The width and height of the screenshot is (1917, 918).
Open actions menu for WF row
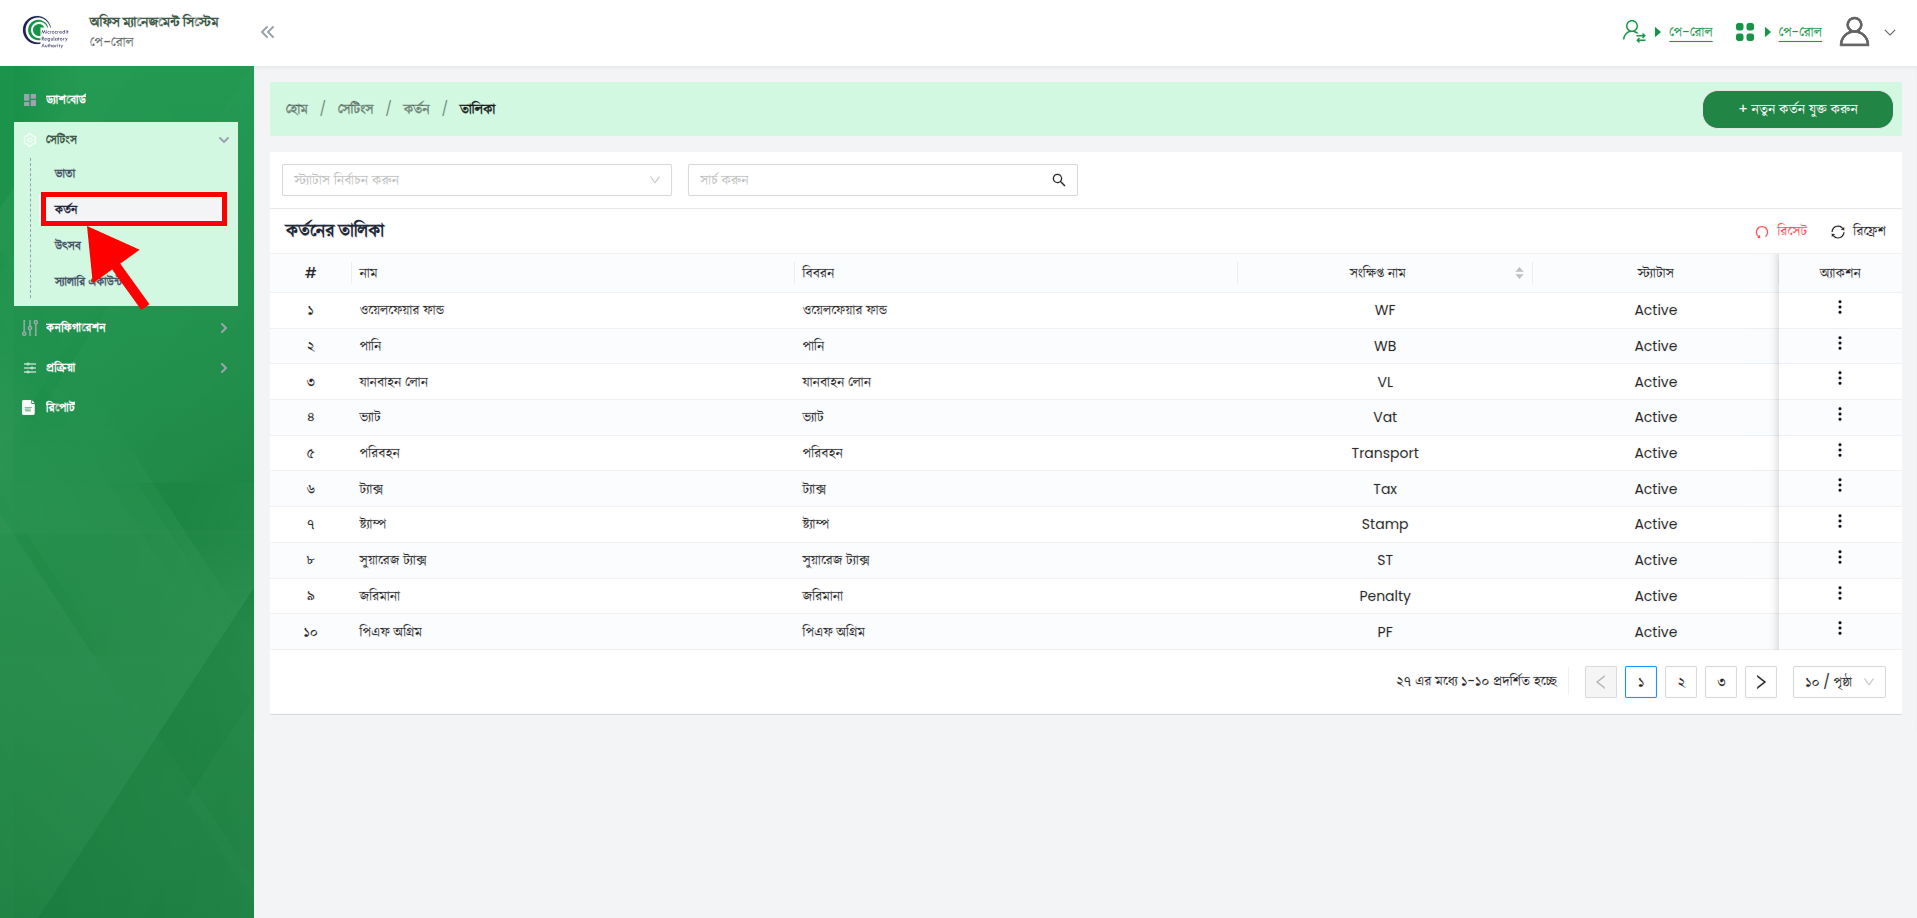coord(1839,308)
